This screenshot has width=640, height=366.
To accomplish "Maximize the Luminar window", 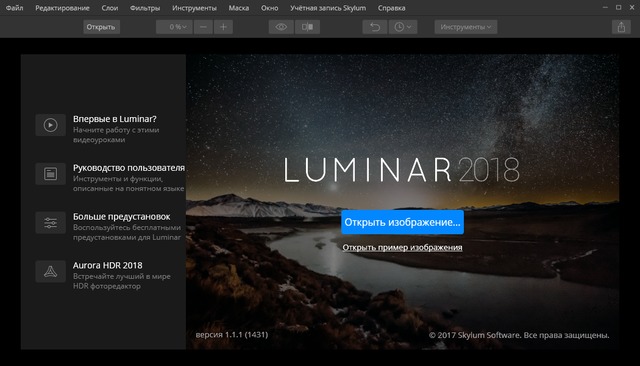I will [619, 7].
